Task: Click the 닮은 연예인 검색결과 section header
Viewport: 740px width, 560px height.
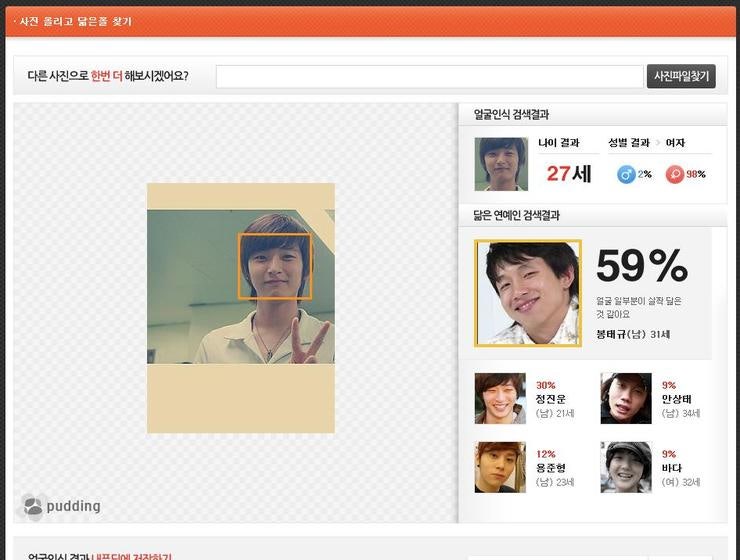Action: point(516,215)
